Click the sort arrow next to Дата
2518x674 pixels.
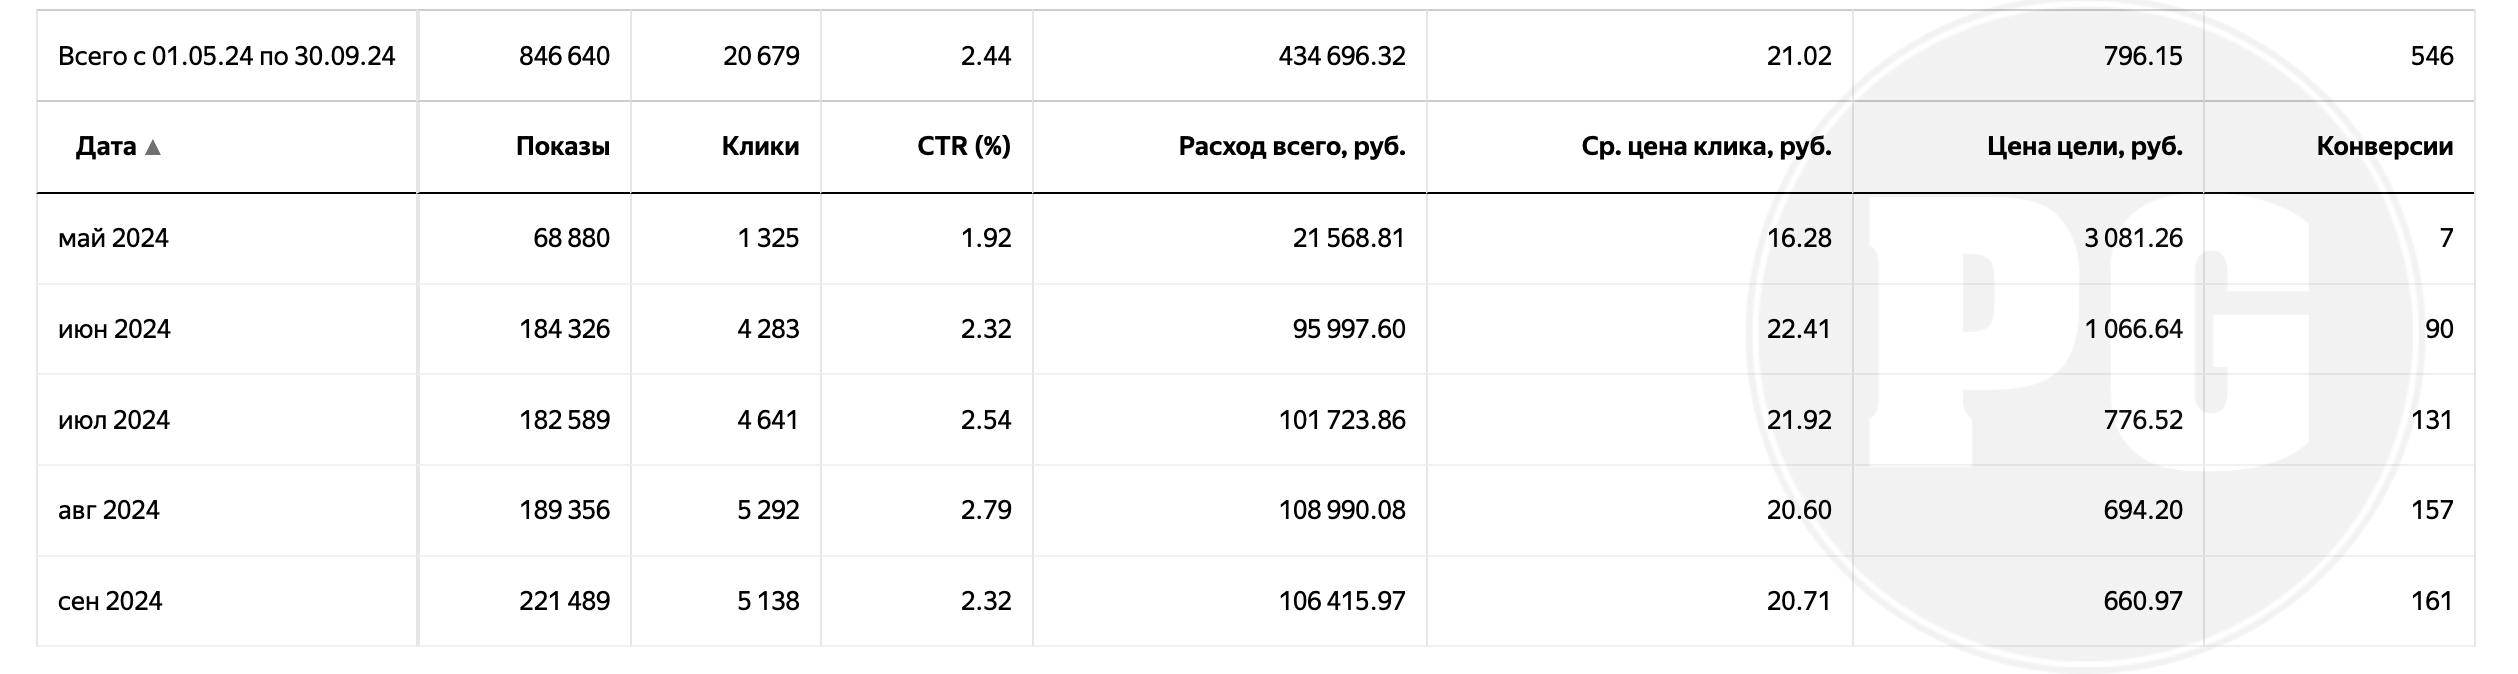click(x=153, y=148)
